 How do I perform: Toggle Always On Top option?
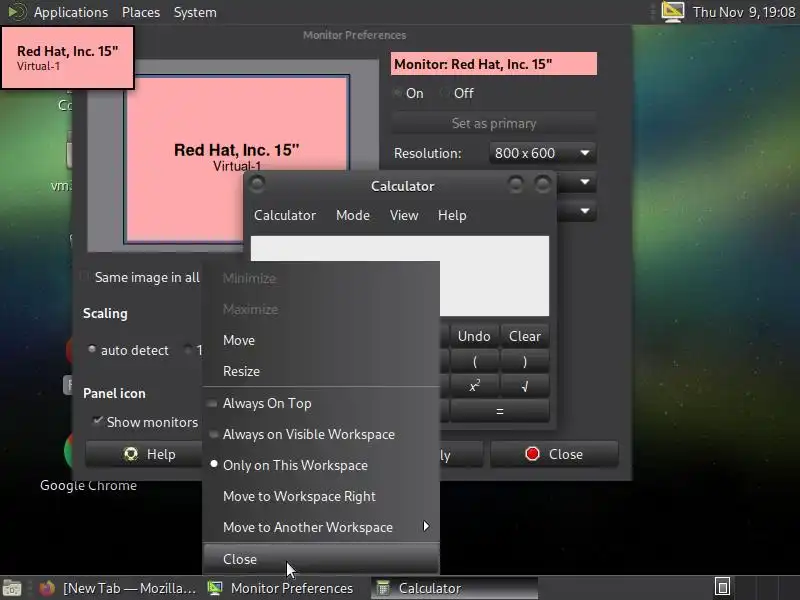pyautogui.click(x=321, y=404)
